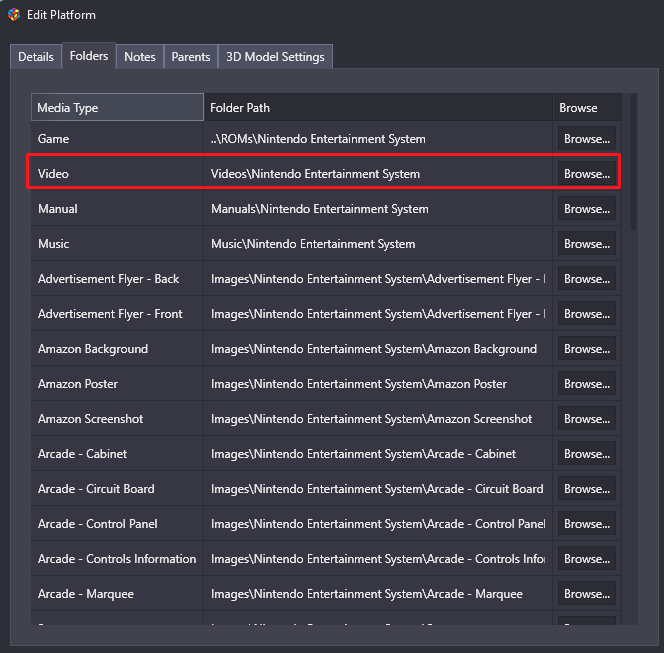Select the Video media type cell
This screenshot has height=653, width=664.
pyautogui.click(x=117, y=174)
